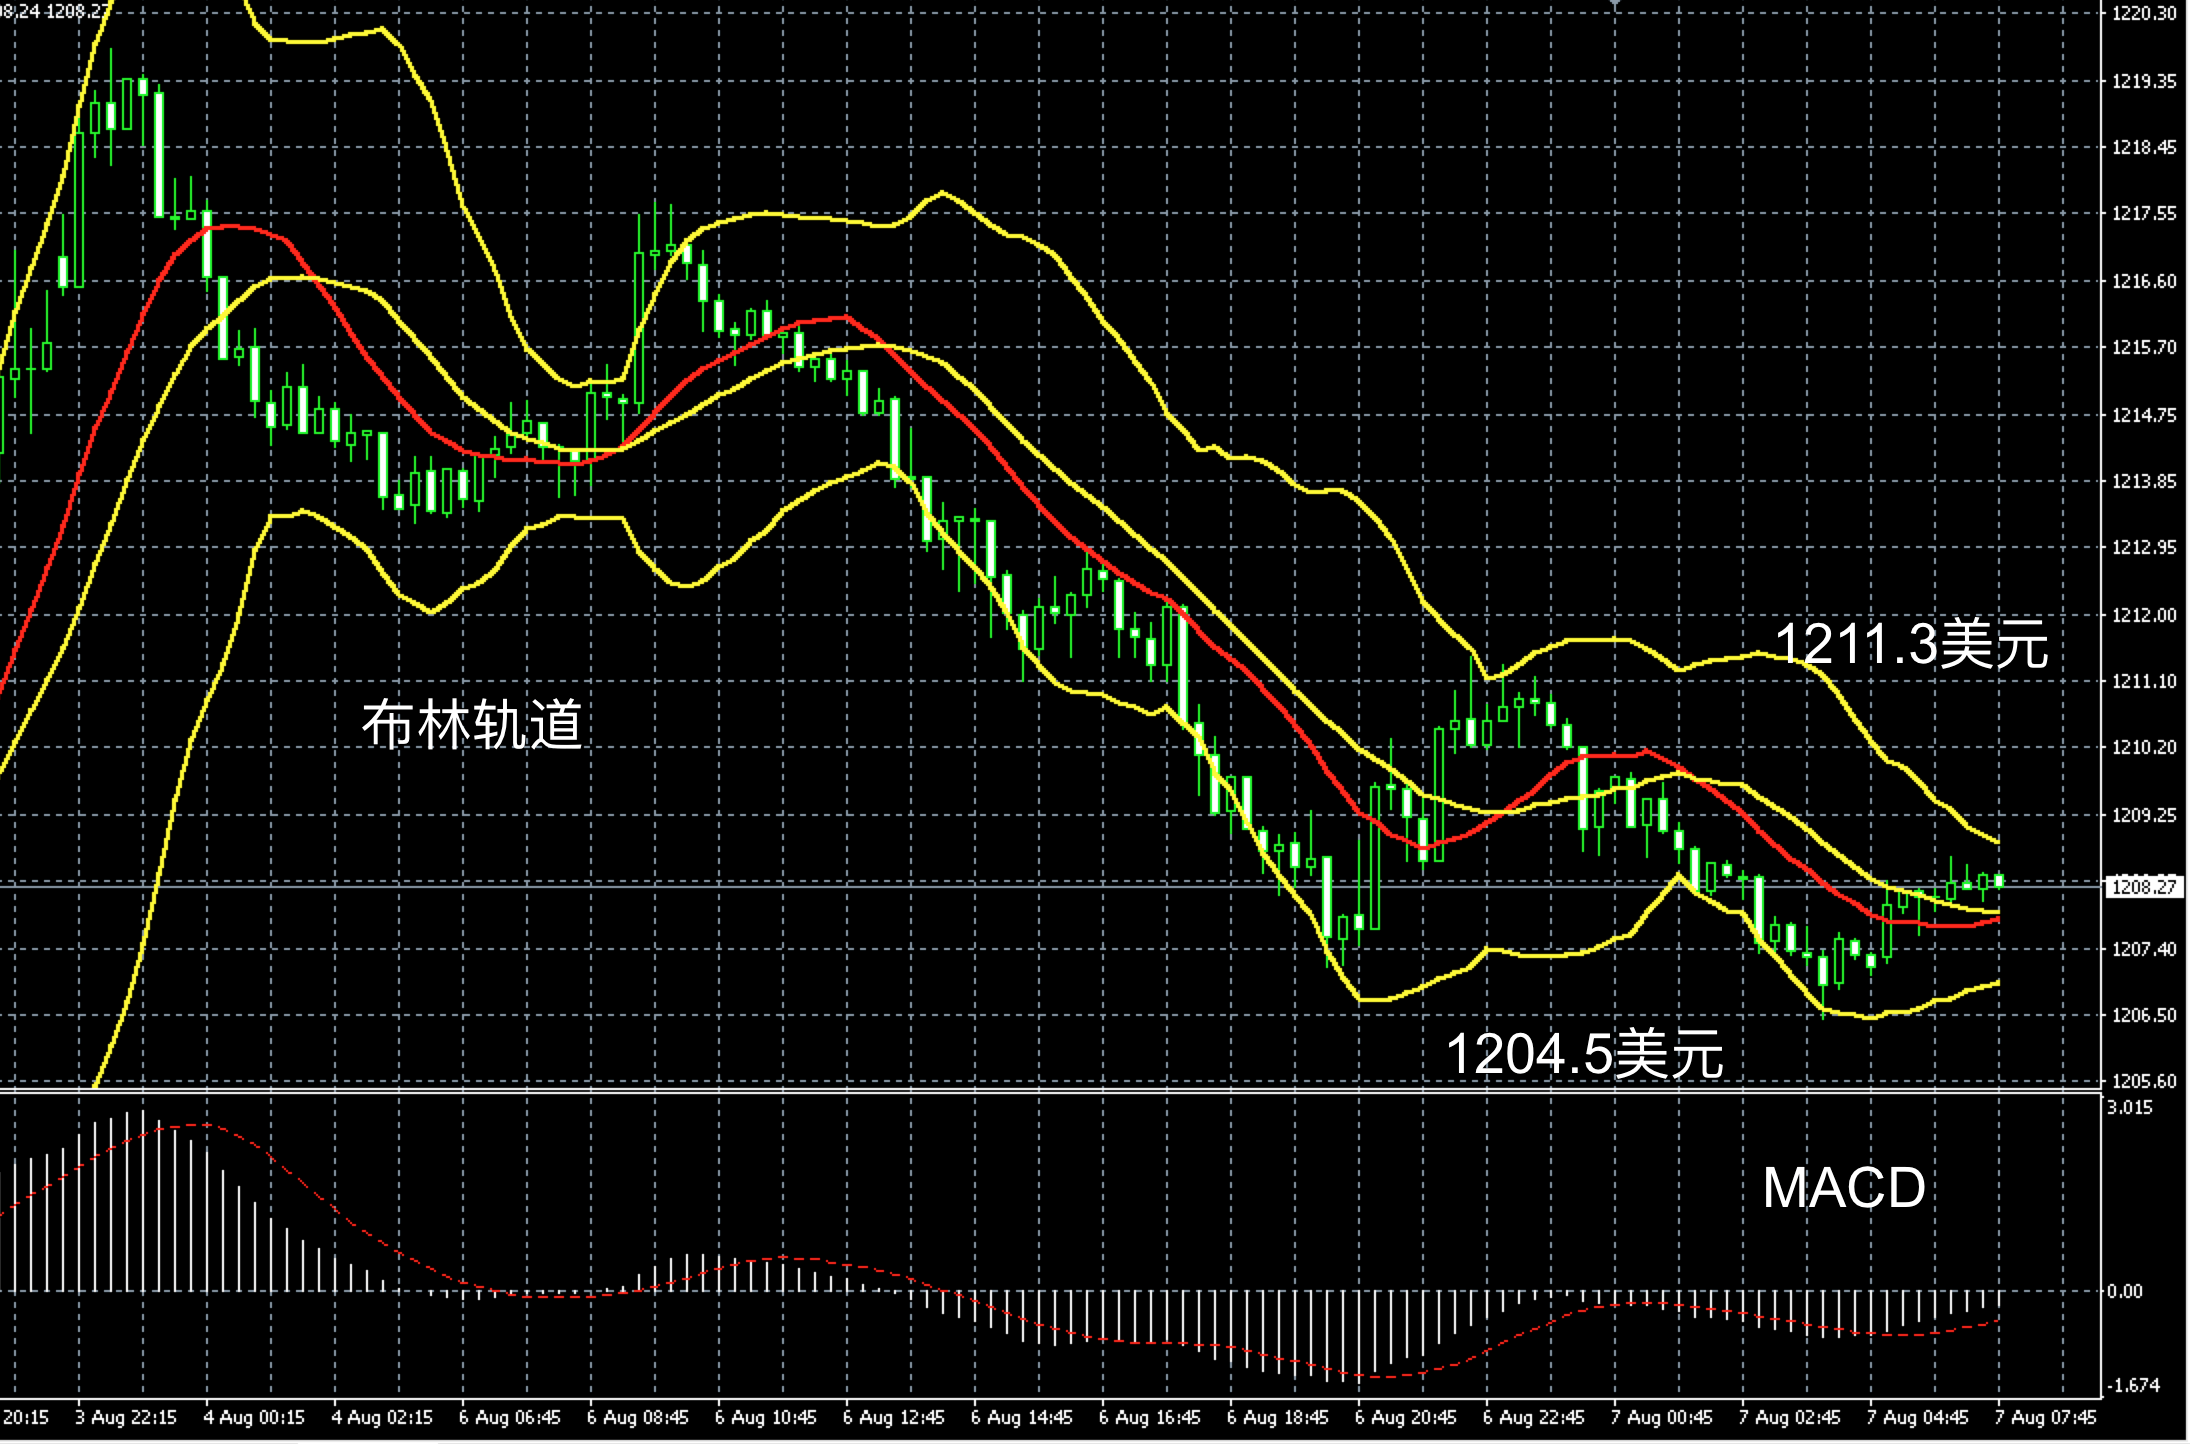Click the 1212.00 price axis label

[x=2143, y=615]
